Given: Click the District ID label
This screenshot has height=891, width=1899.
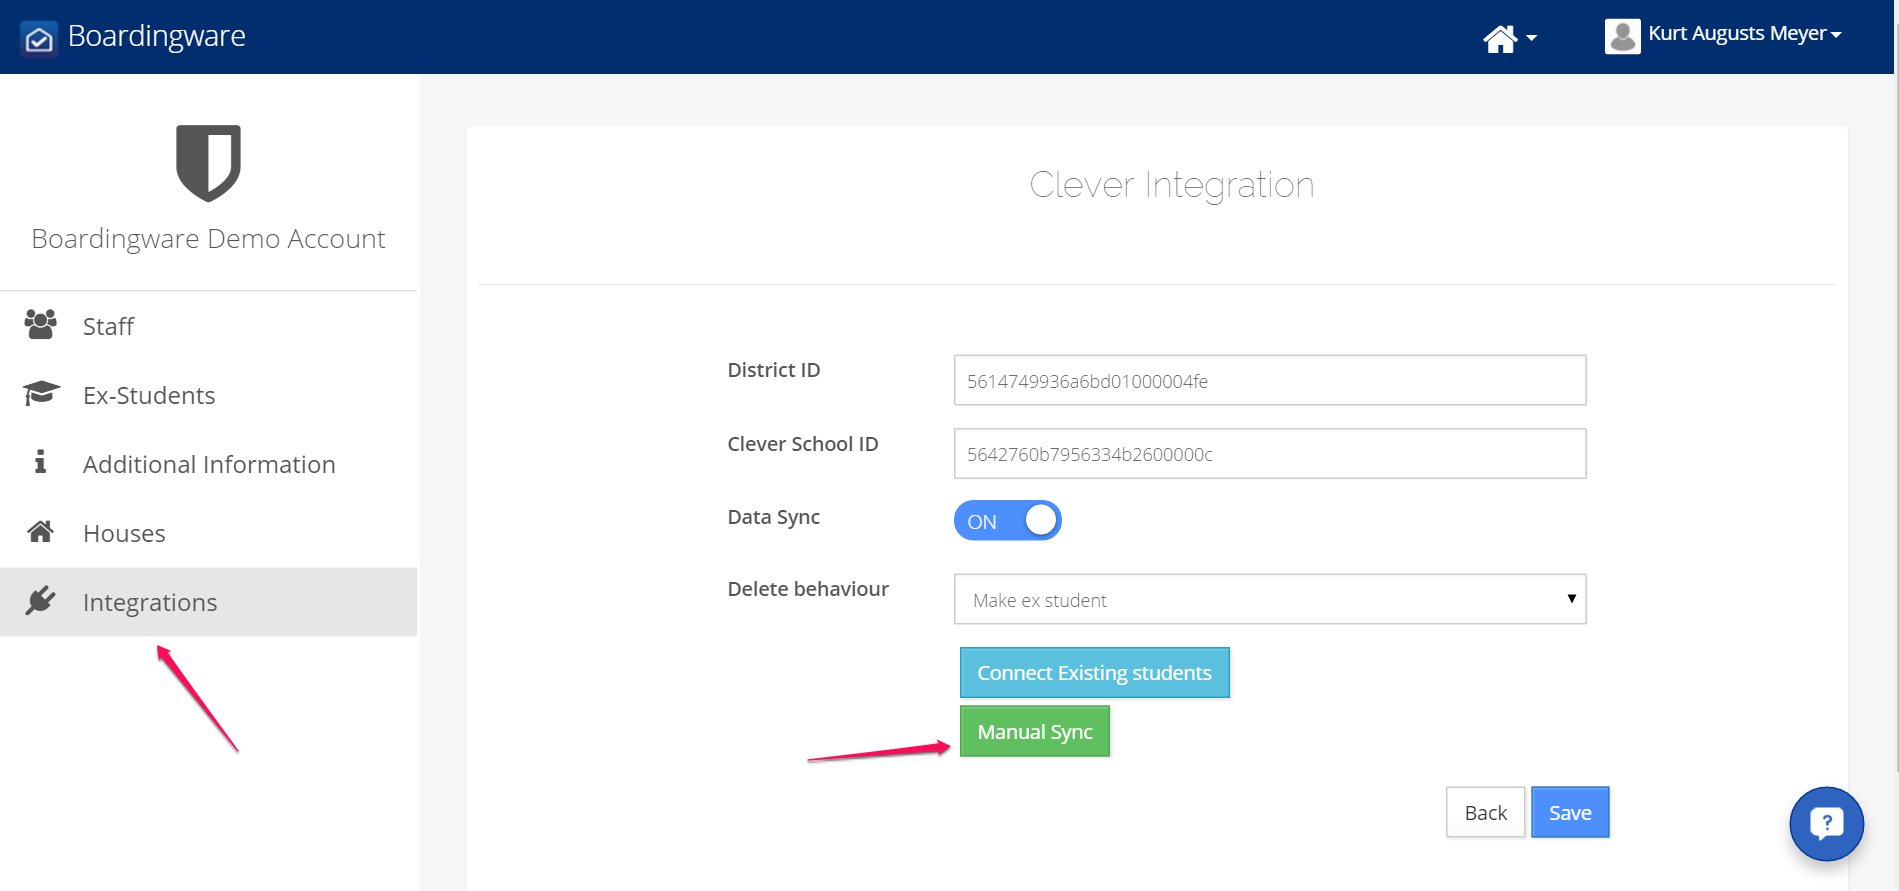Looking at the screenshot, I should pyautogui.click(x=774, y=370).
